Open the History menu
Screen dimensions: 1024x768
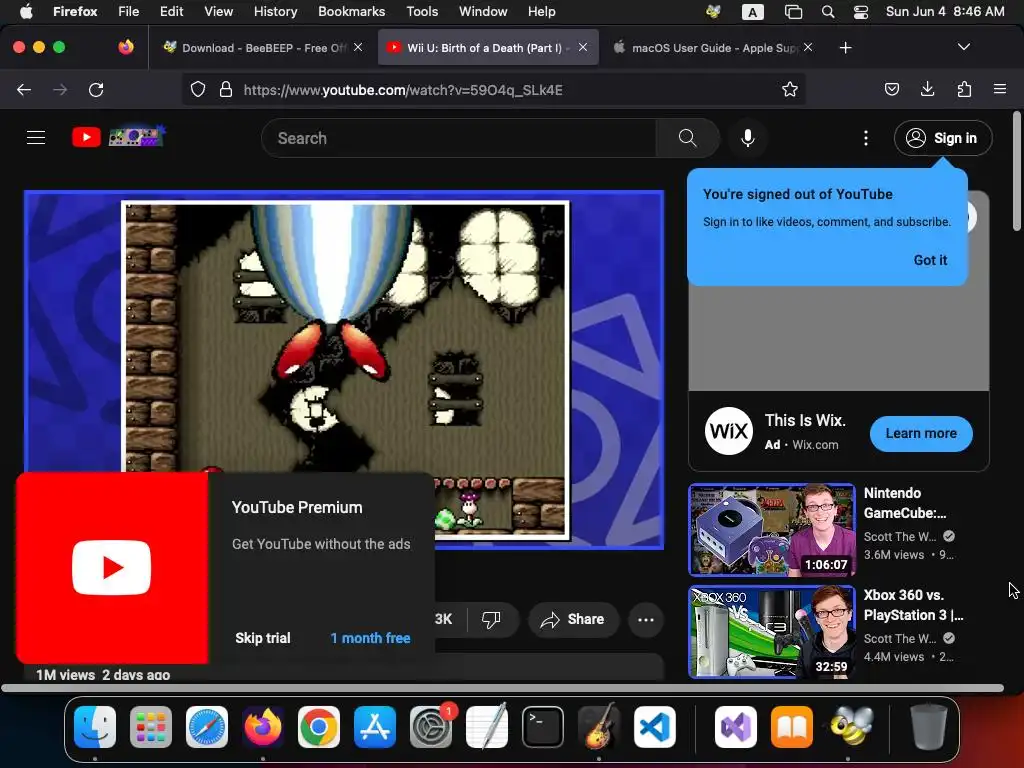pyautogui.click(x=275, y=11)
